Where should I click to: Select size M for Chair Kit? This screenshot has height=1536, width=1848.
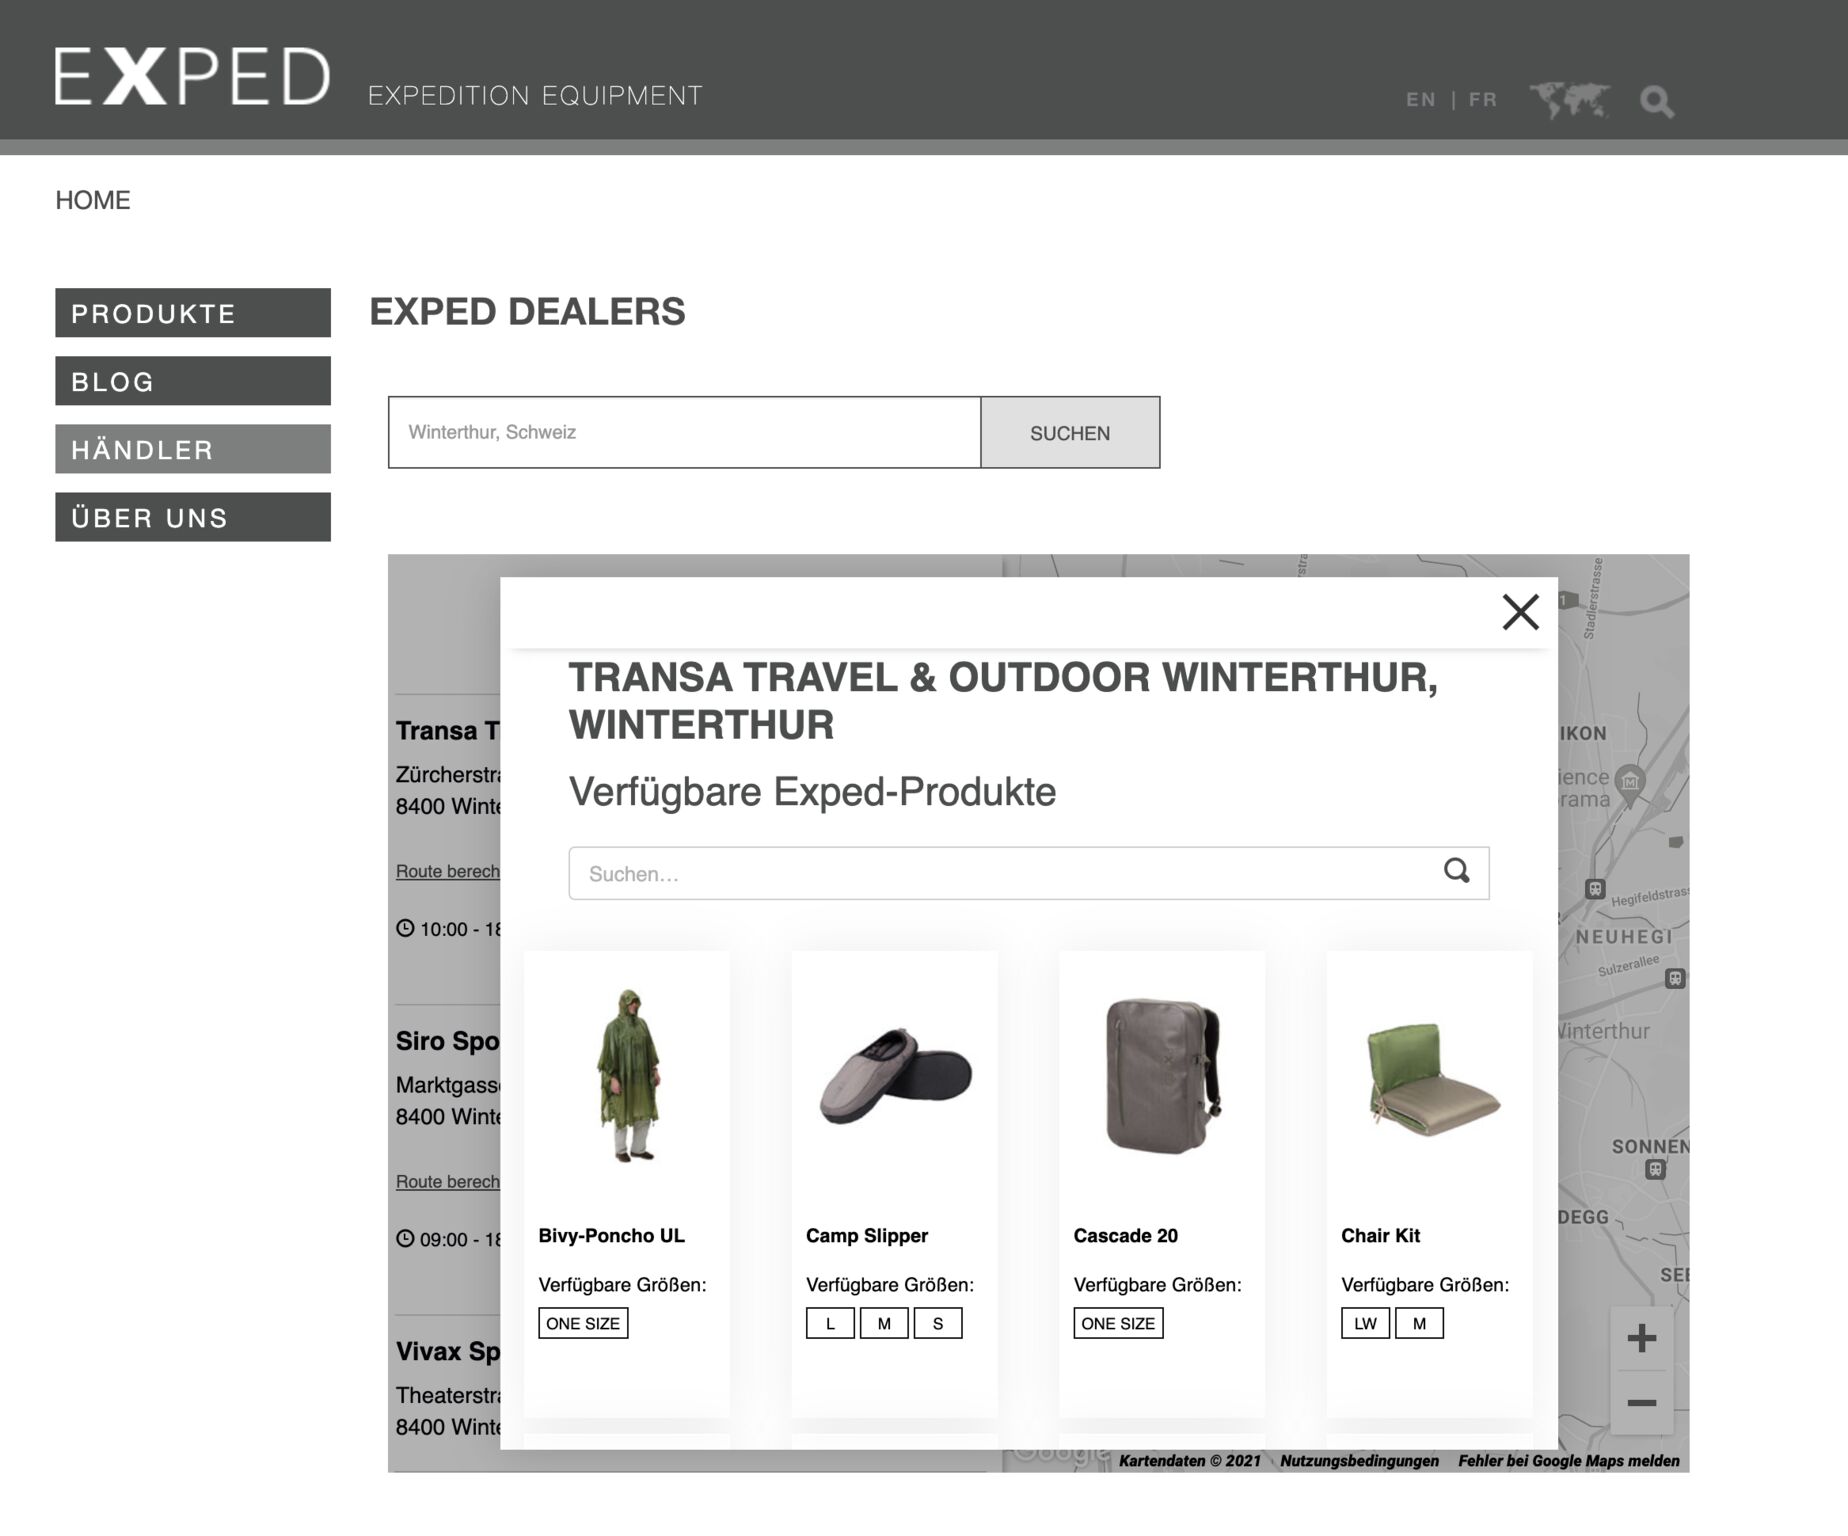[1419, 1323]
